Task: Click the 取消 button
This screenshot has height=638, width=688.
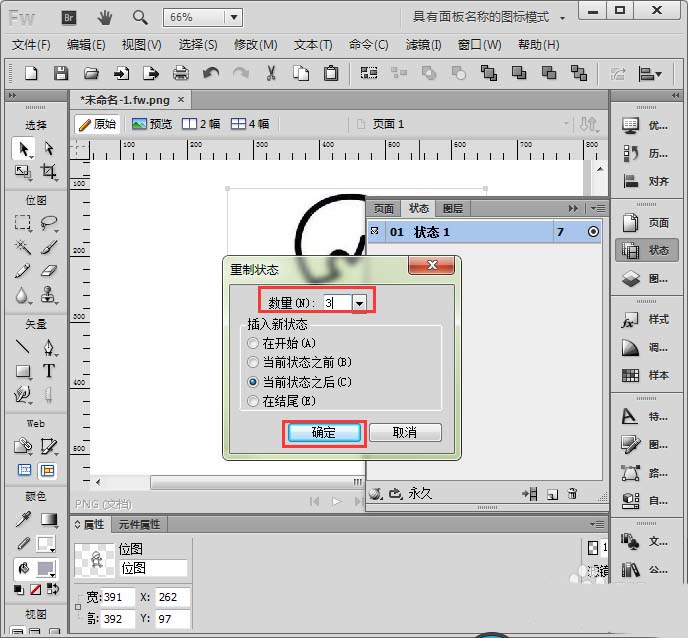Action: [x=404, y=433]
